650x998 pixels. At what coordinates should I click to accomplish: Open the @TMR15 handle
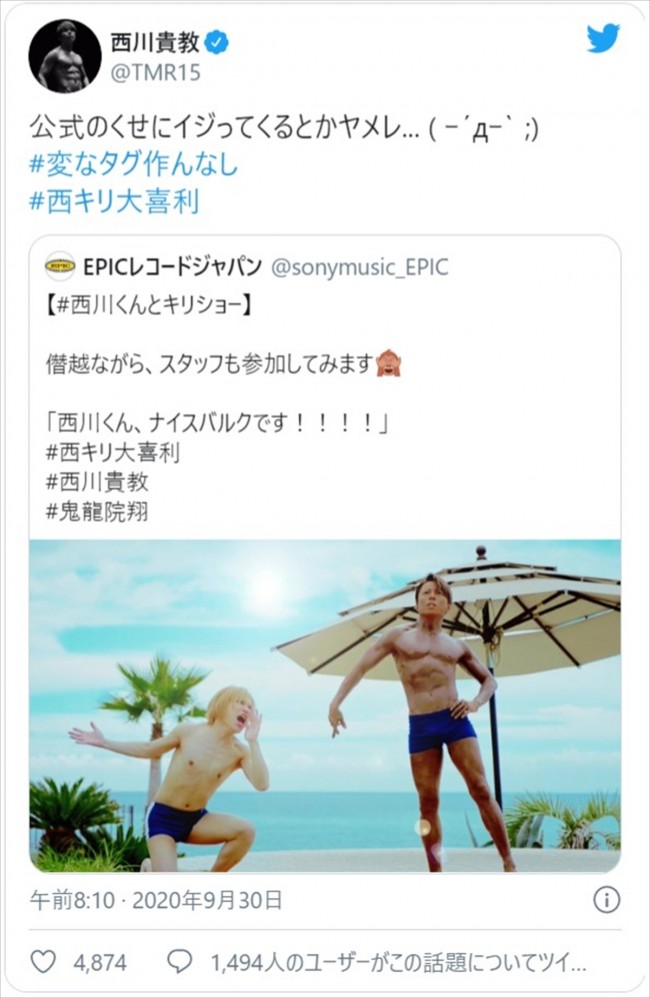click(x=155, y=73)
